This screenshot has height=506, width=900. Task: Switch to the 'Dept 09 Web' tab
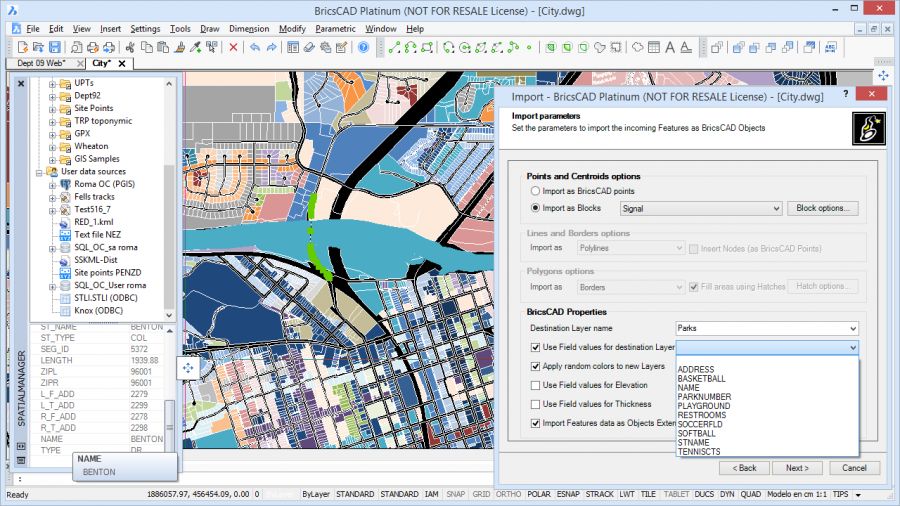[41, 63]
